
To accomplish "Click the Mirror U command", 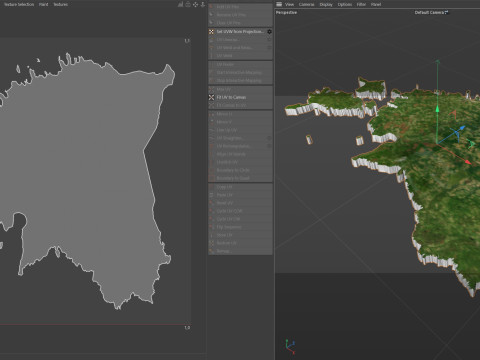I will pos(240,114).
